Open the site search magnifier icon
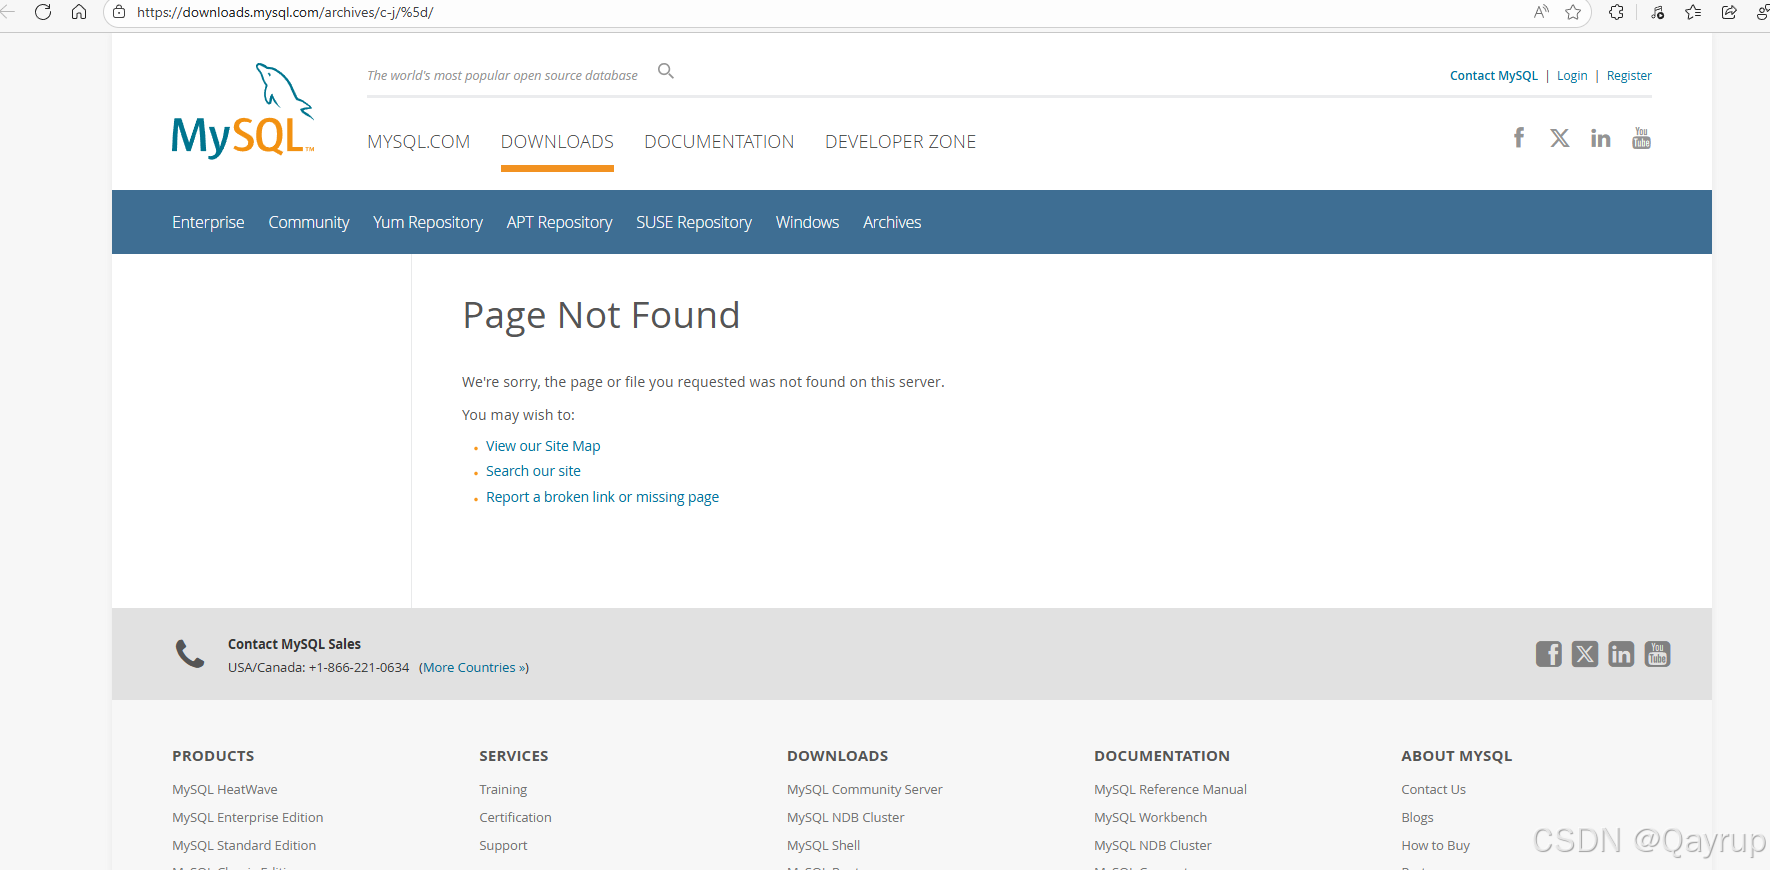This screenshot has height=870, width=1770. point(666,71)
